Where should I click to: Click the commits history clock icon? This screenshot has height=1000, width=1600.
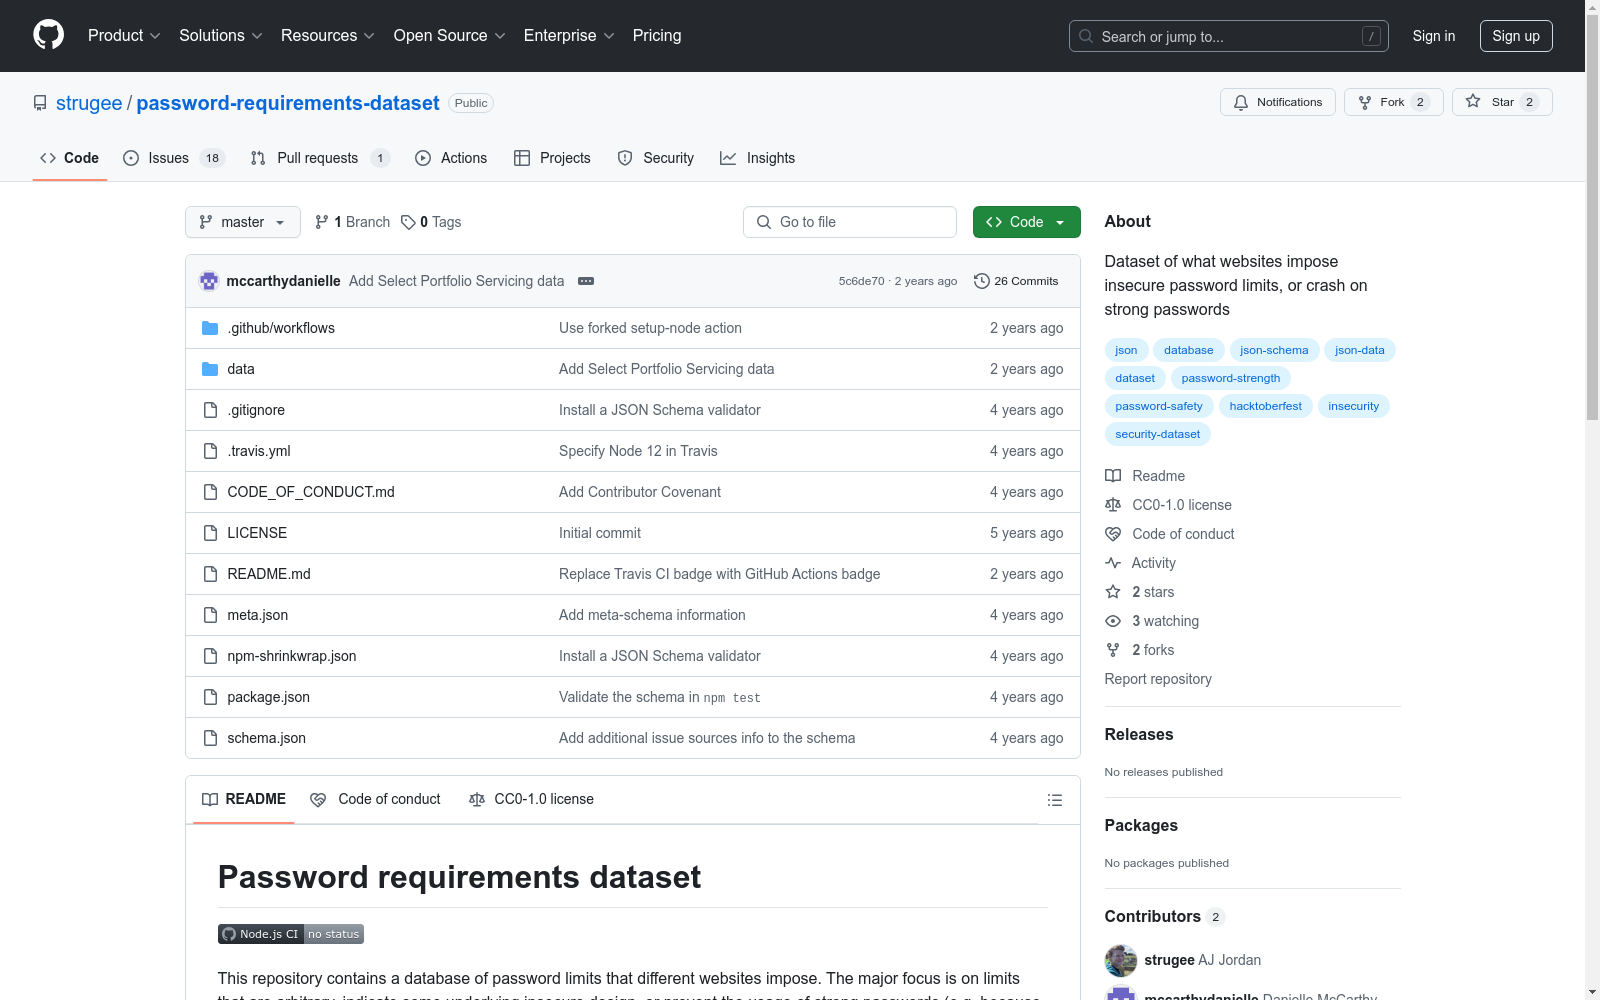(982, 281)
